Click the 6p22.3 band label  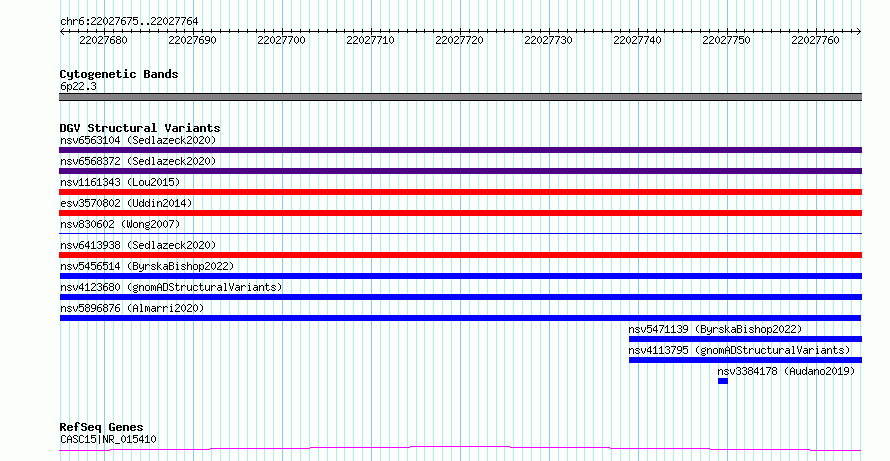(78, 86)
